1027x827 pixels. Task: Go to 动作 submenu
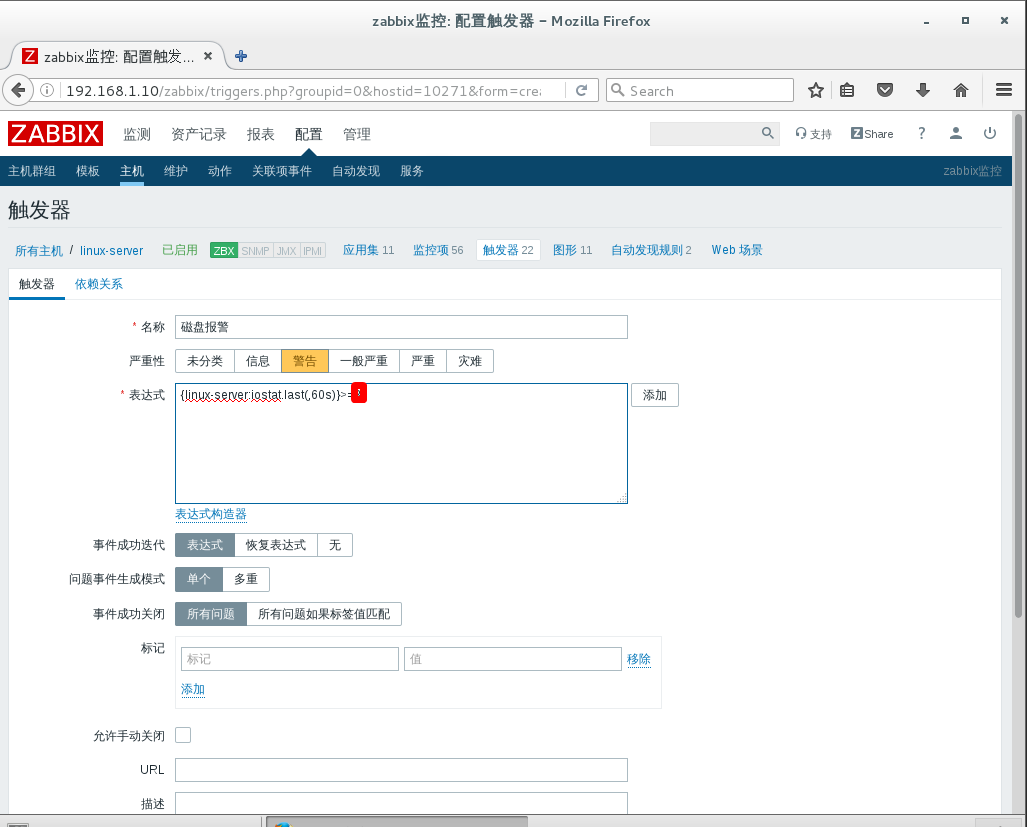coord(219,171)
